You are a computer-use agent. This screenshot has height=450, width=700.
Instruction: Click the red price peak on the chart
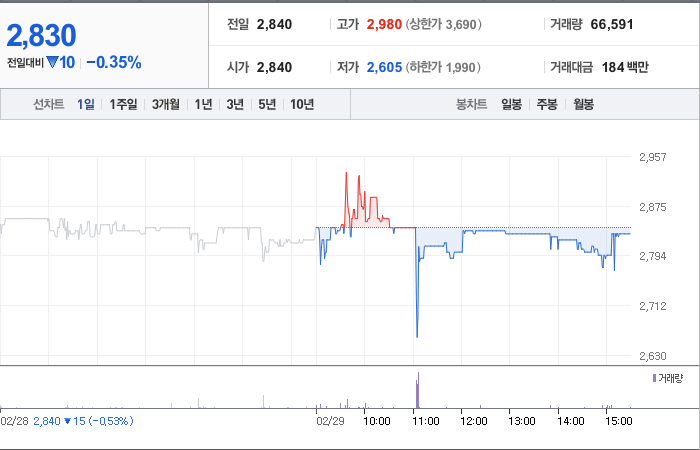(x=346, y=173)
